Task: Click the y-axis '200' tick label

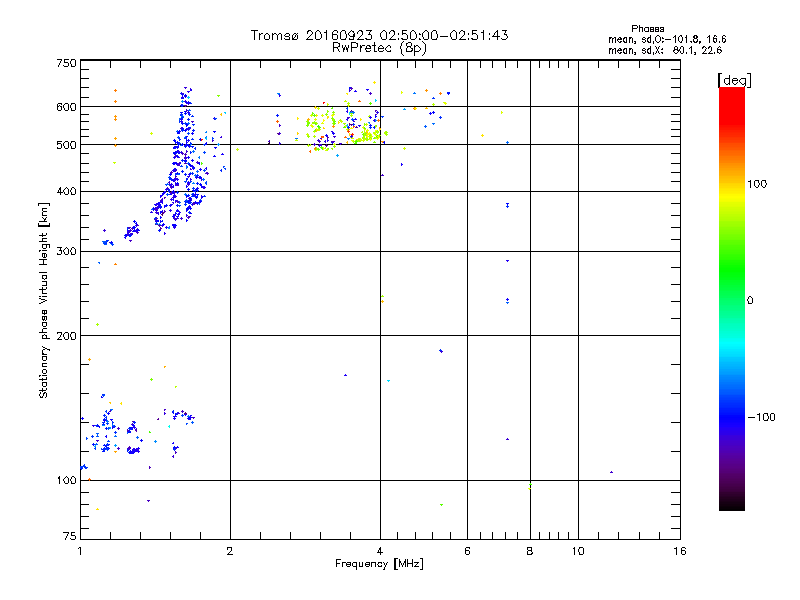Action: coord(66,336)
